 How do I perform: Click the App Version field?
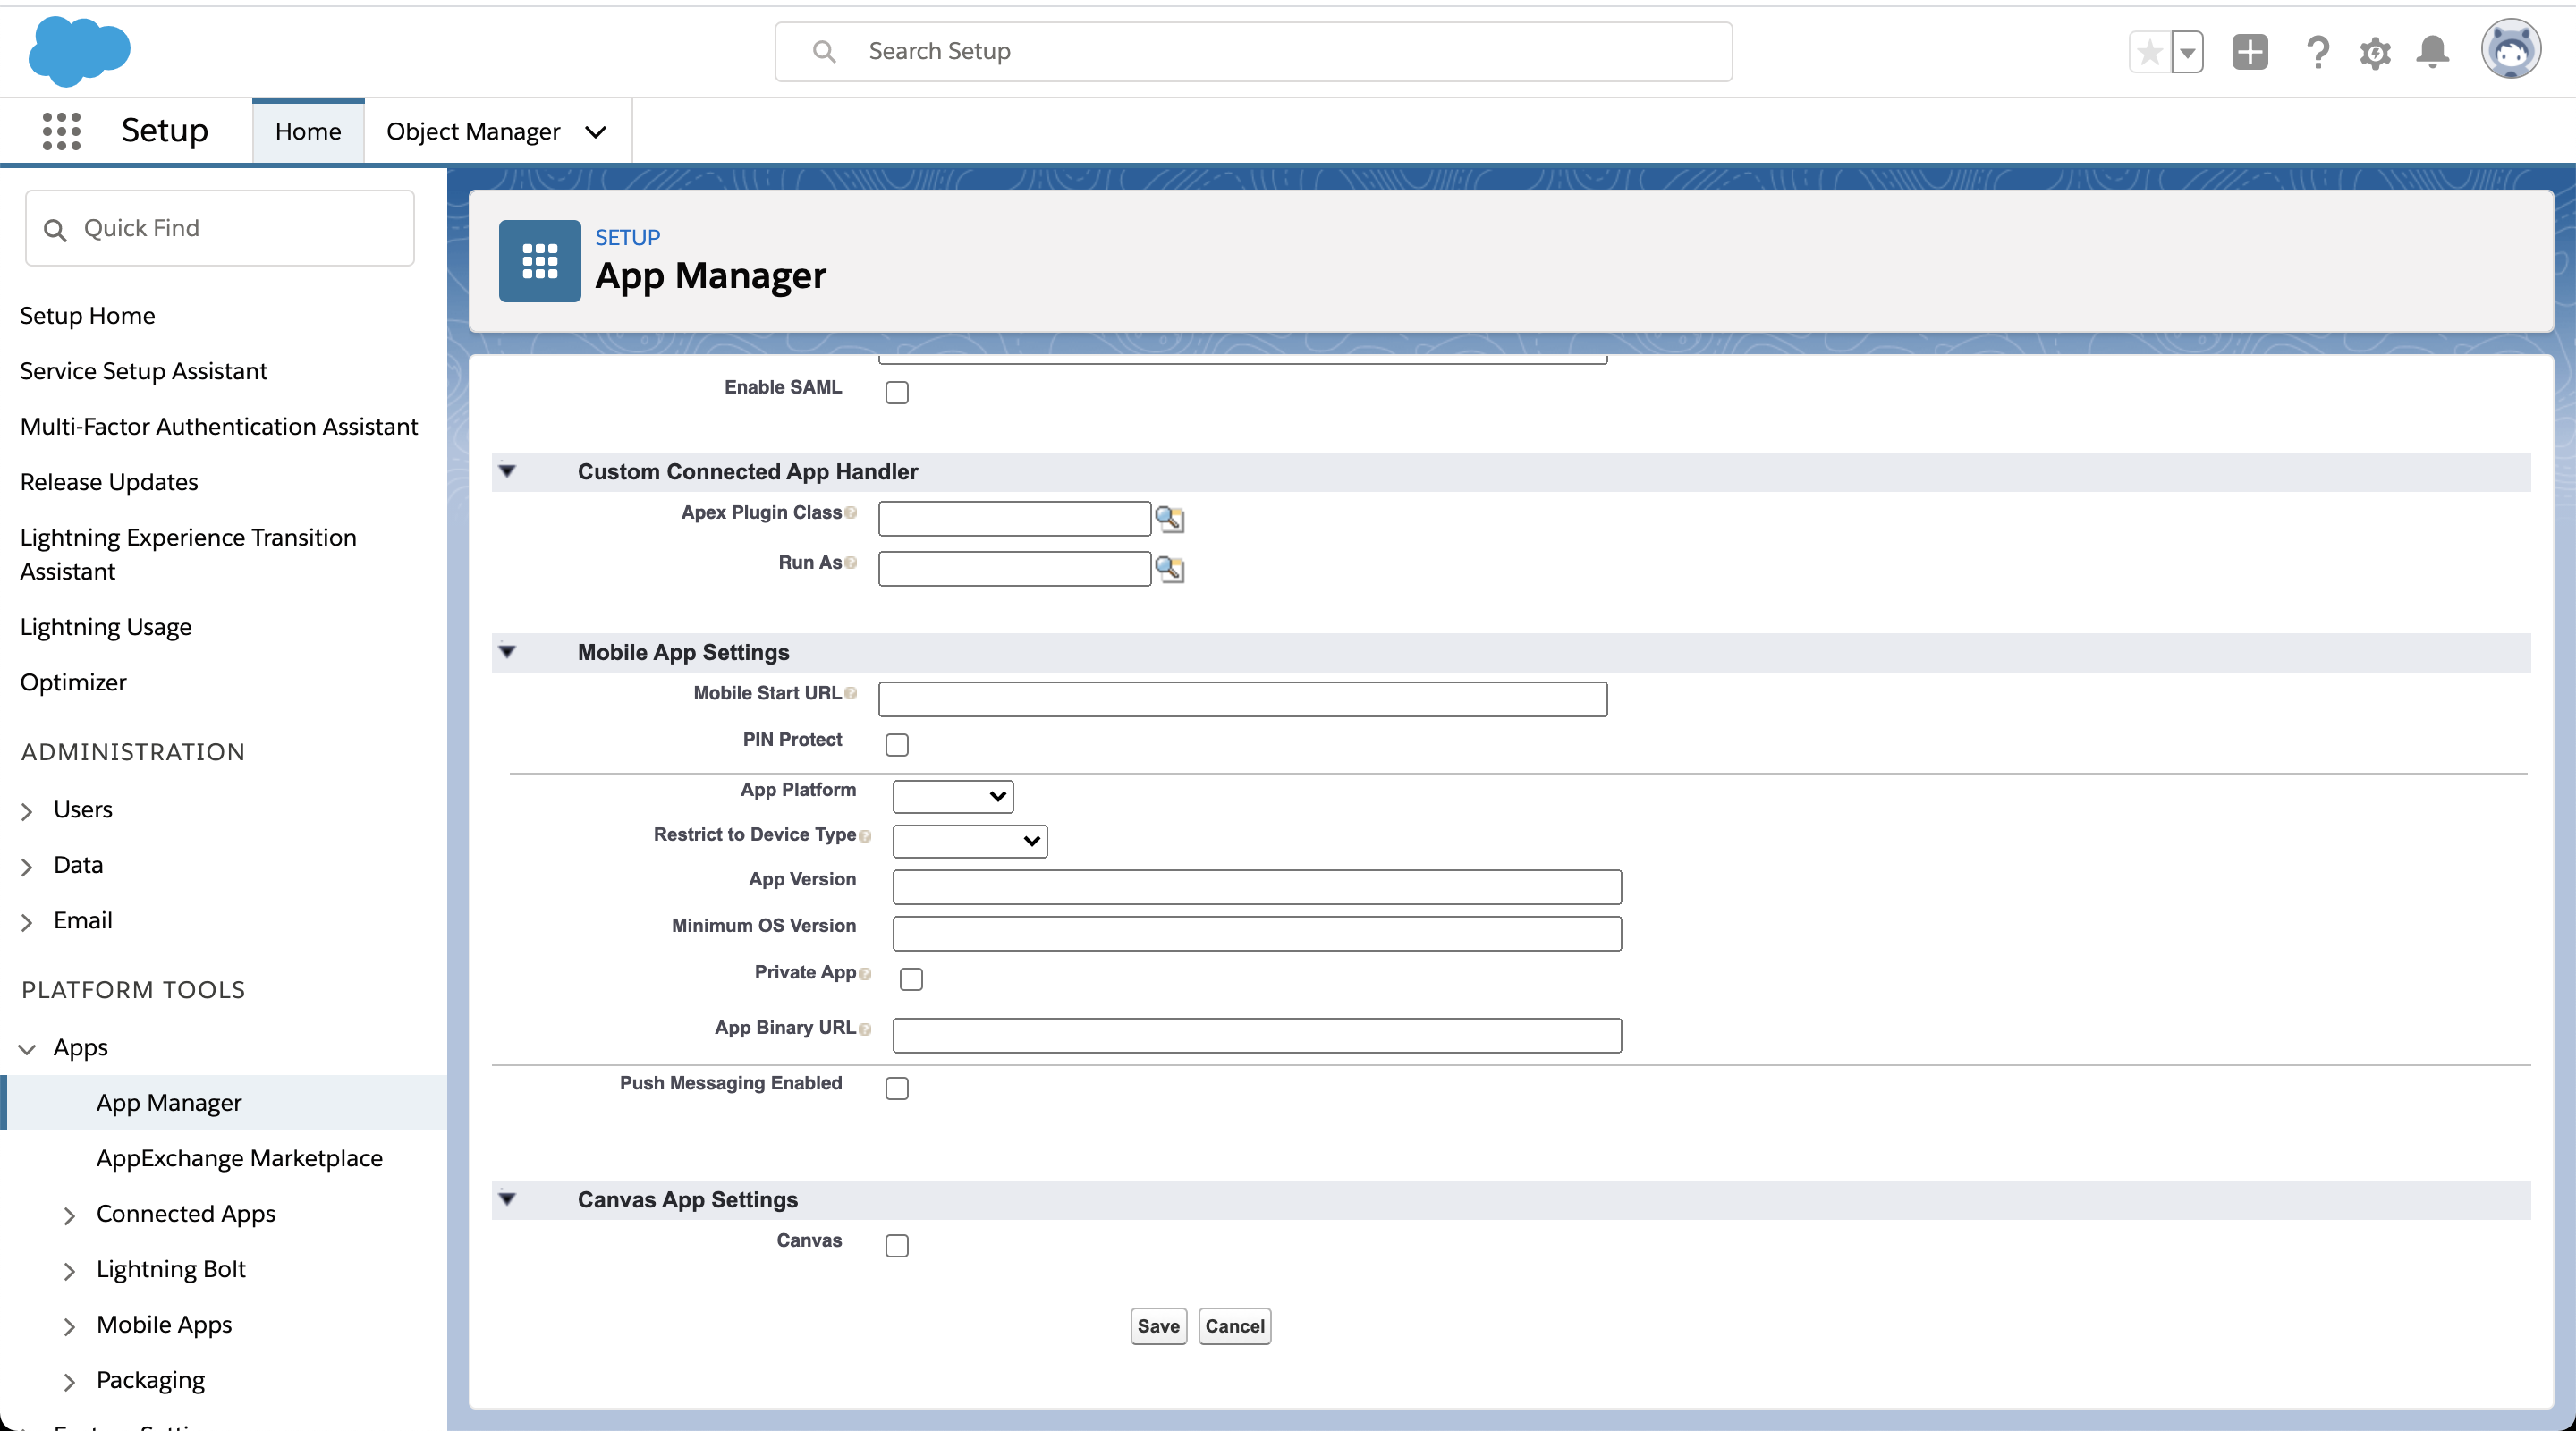coord(1257,886)
